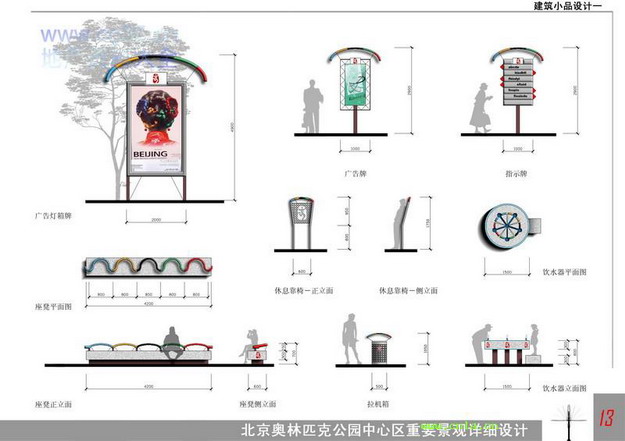
Task: Click the 休息靠椅－侧立面 caption
Action: 408,290
